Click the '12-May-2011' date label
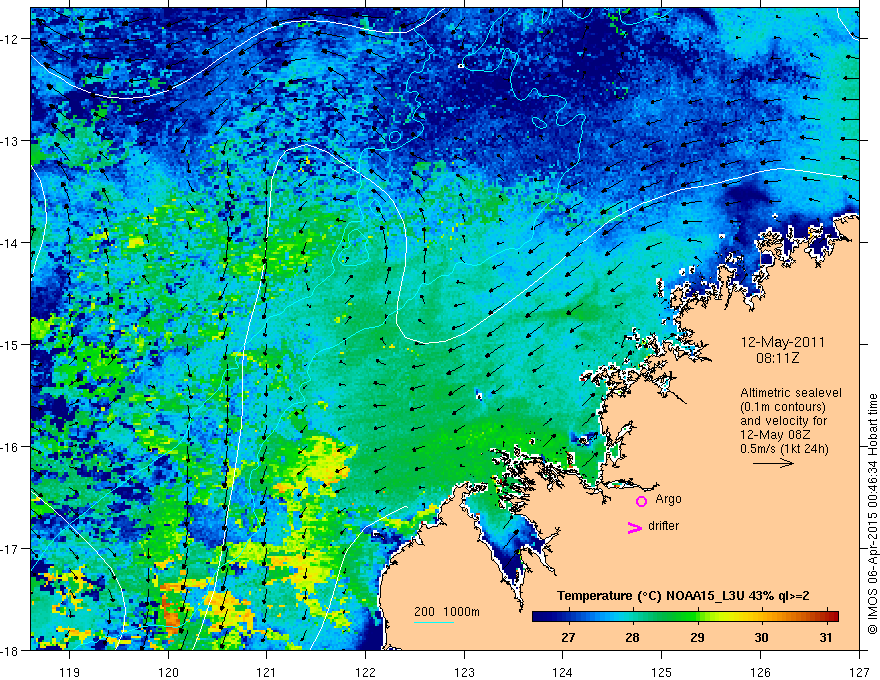This screenshot has height=680, width=880. 783,342
